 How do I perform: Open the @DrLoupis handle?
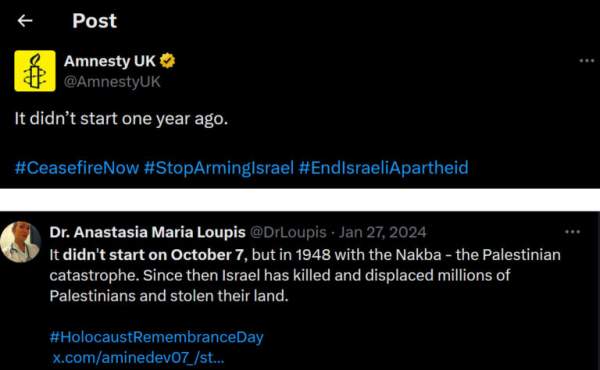point(288,232)
